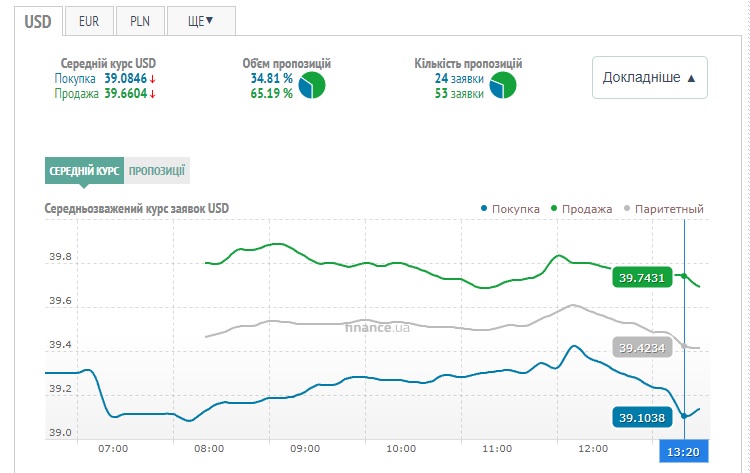Click the red down arrow beside Продажа rate
Image resolution: width=750 pixels, height=473 pixels.
coord(153,94)
